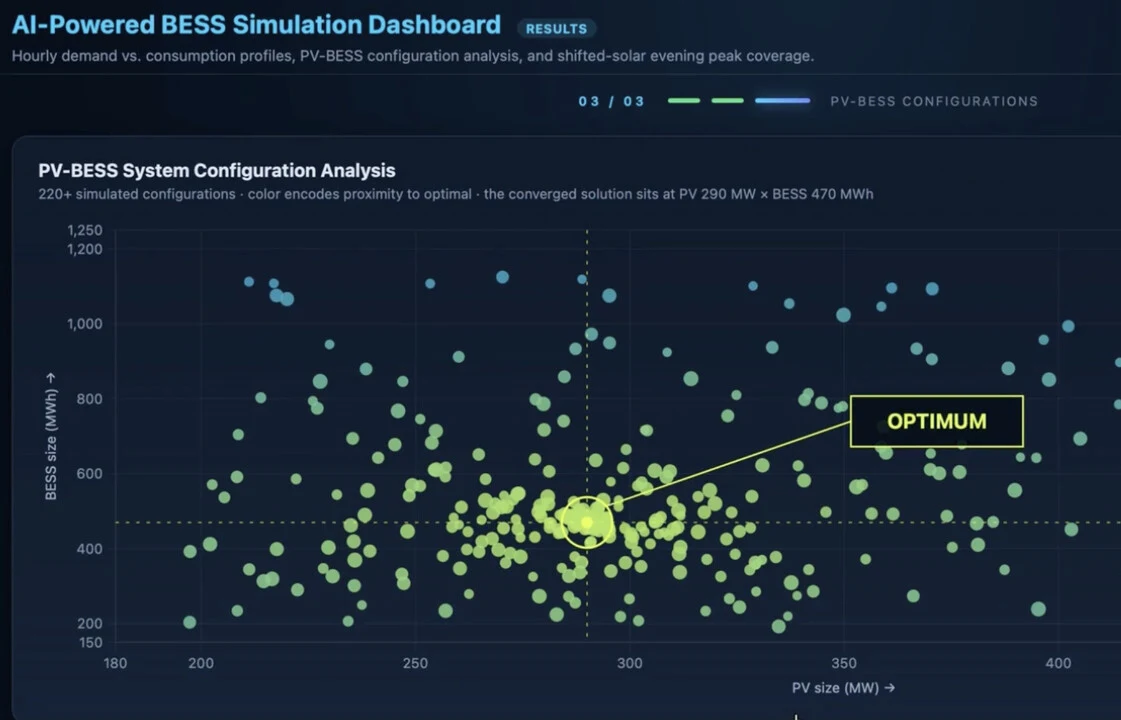Click the 400 x-axis tick label
Image resolution: width=1121 pixels, height=720 pixels.
[1058, 664]
